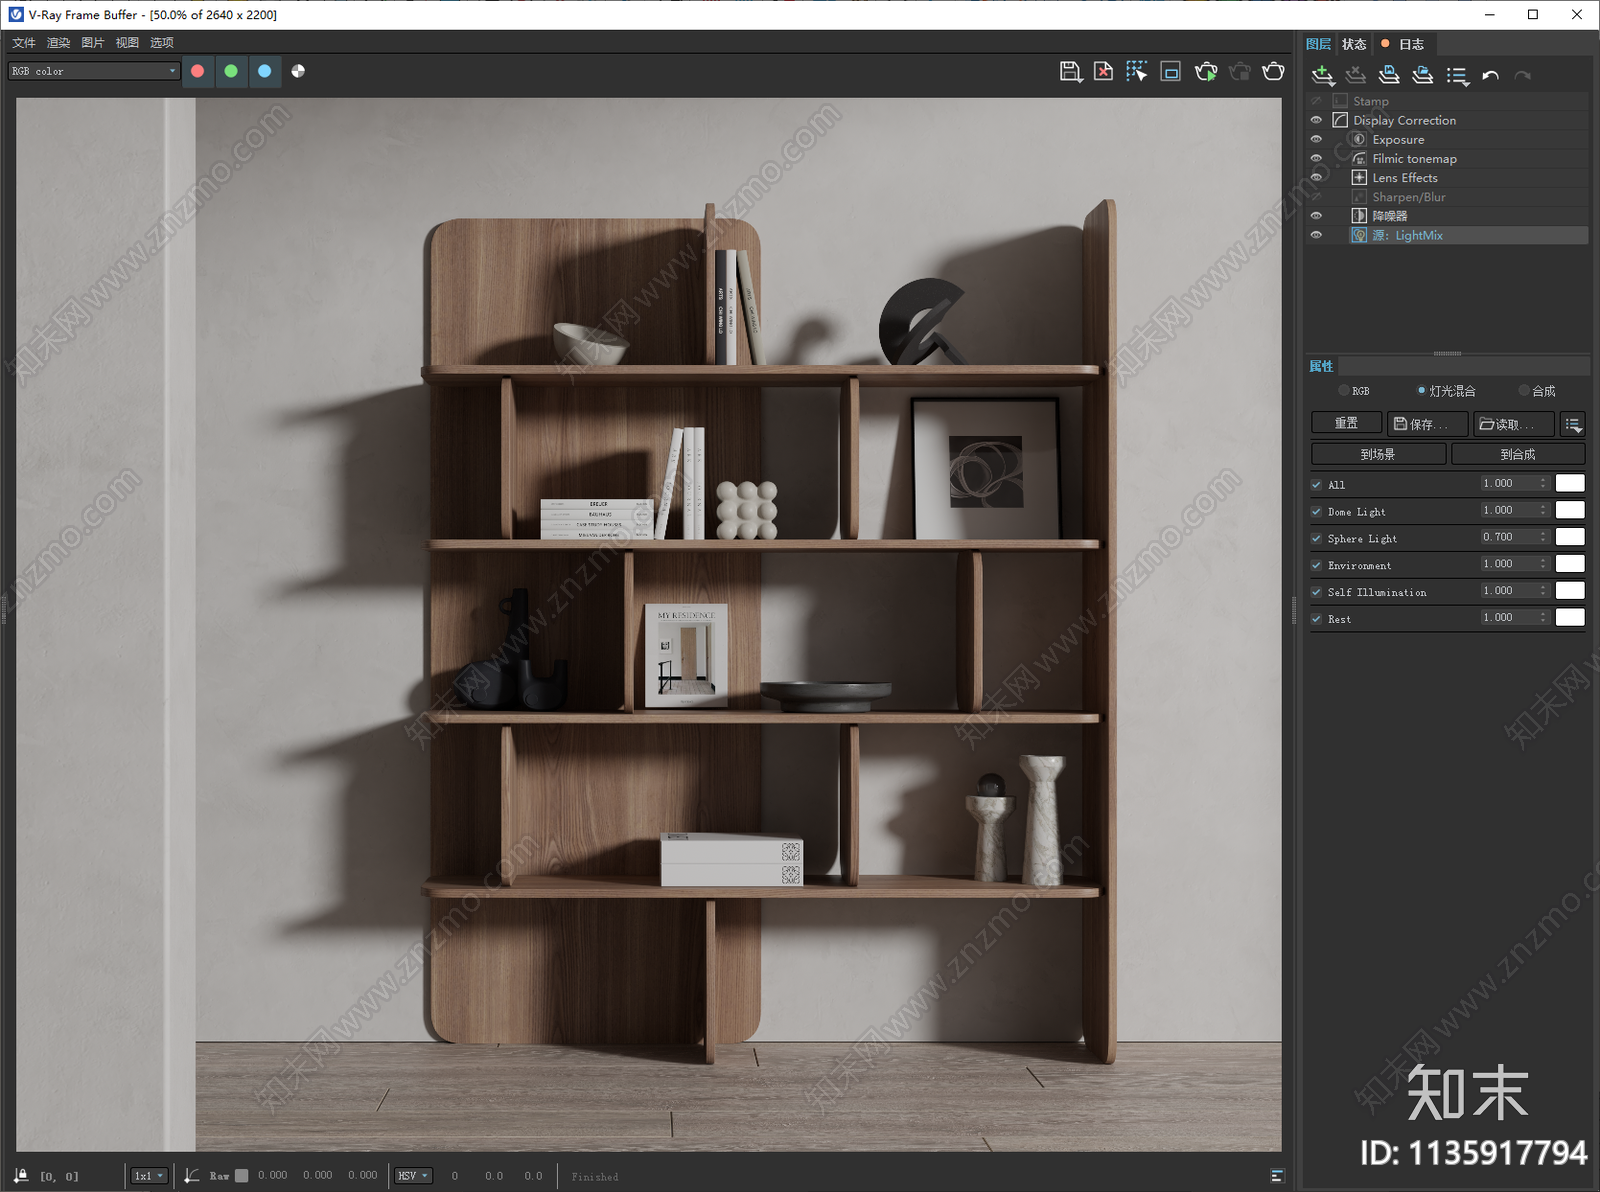
Task: Click the 读取 load button
Action: (x=1514, y=424)
